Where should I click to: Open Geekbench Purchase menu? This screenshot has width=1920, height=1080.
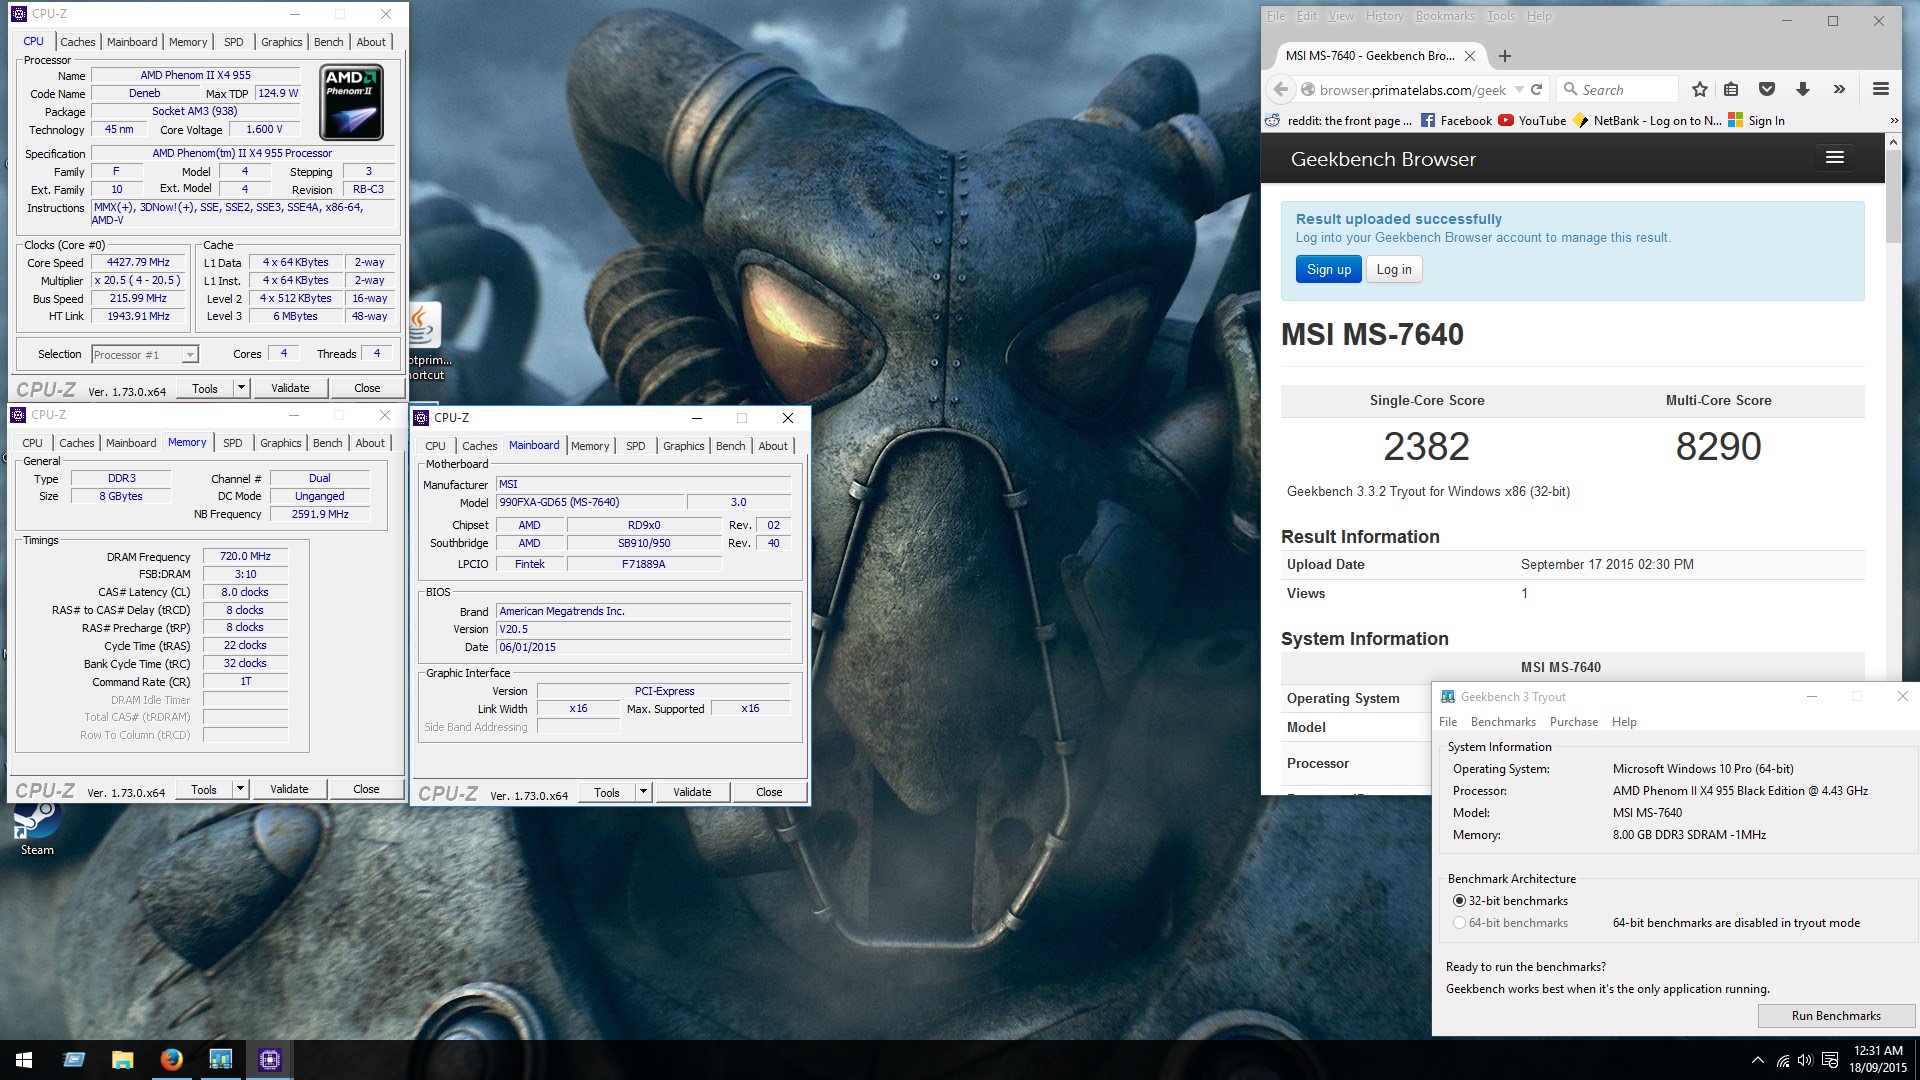(1574, 722)
